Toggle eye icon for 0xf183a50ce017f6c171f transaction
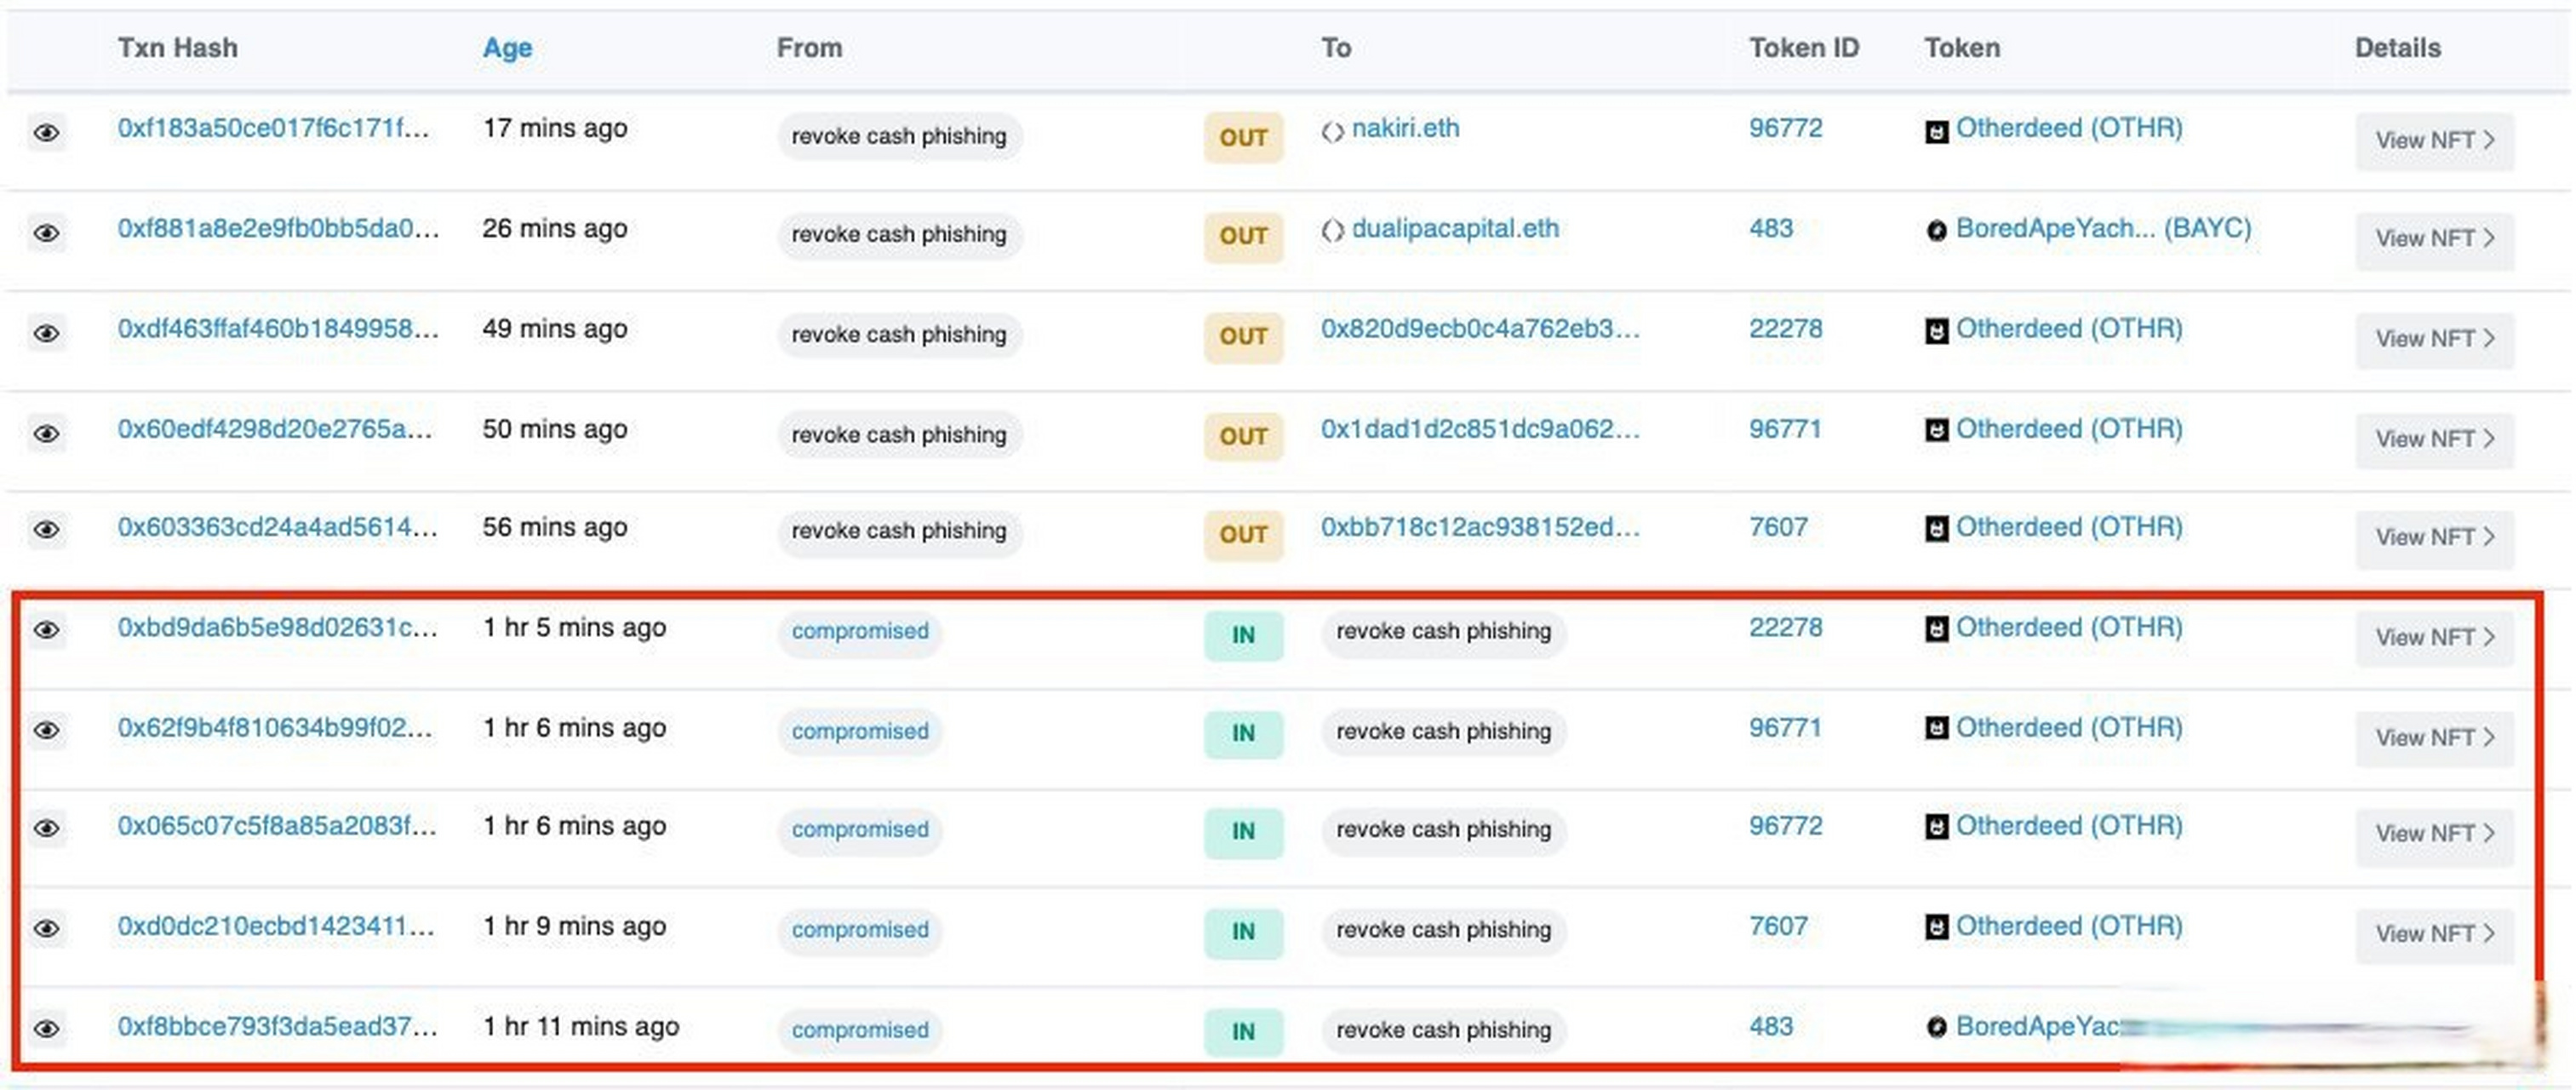The height and width of the screenshot is (1090, 2576). tap(46, 133)
